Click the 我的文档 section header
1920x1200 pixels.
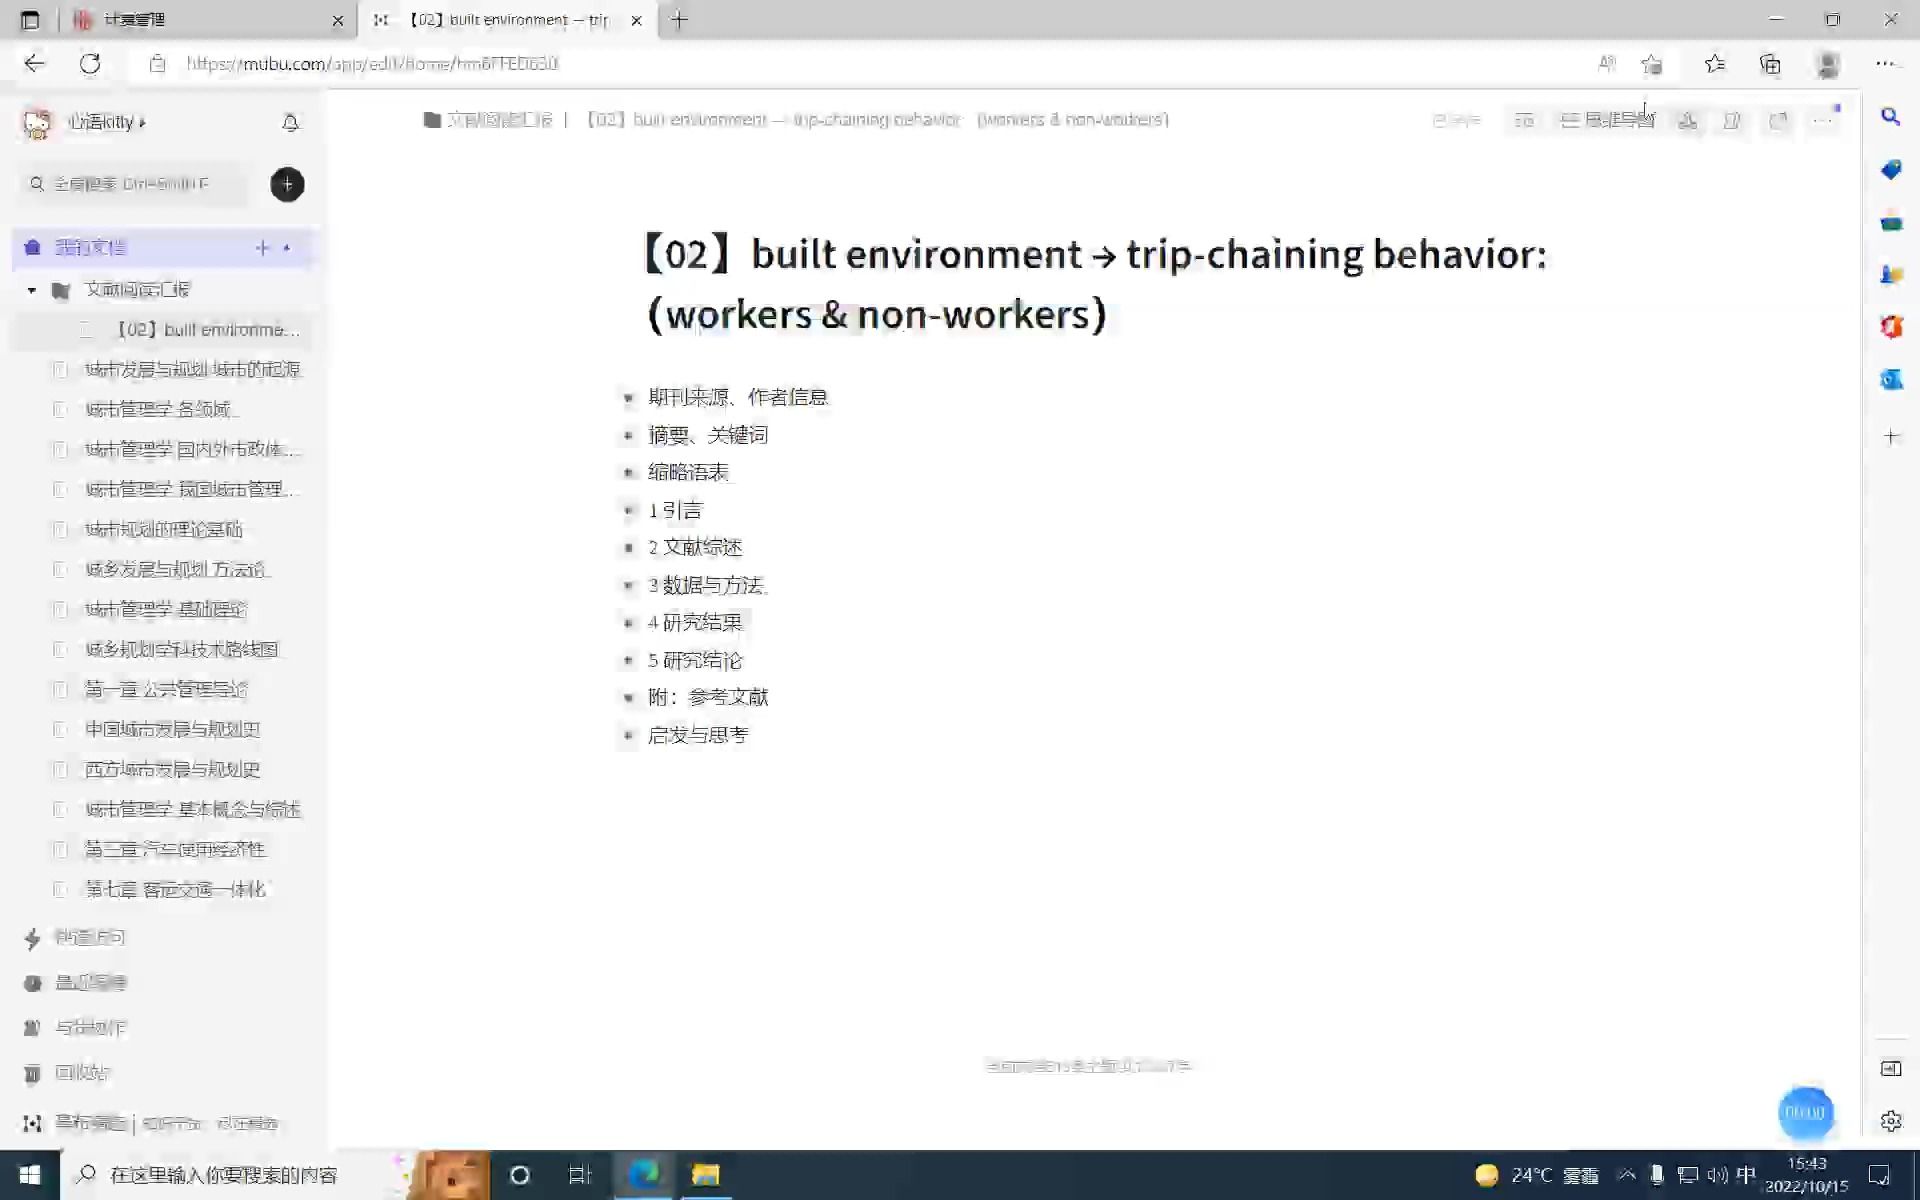[90, 246]
